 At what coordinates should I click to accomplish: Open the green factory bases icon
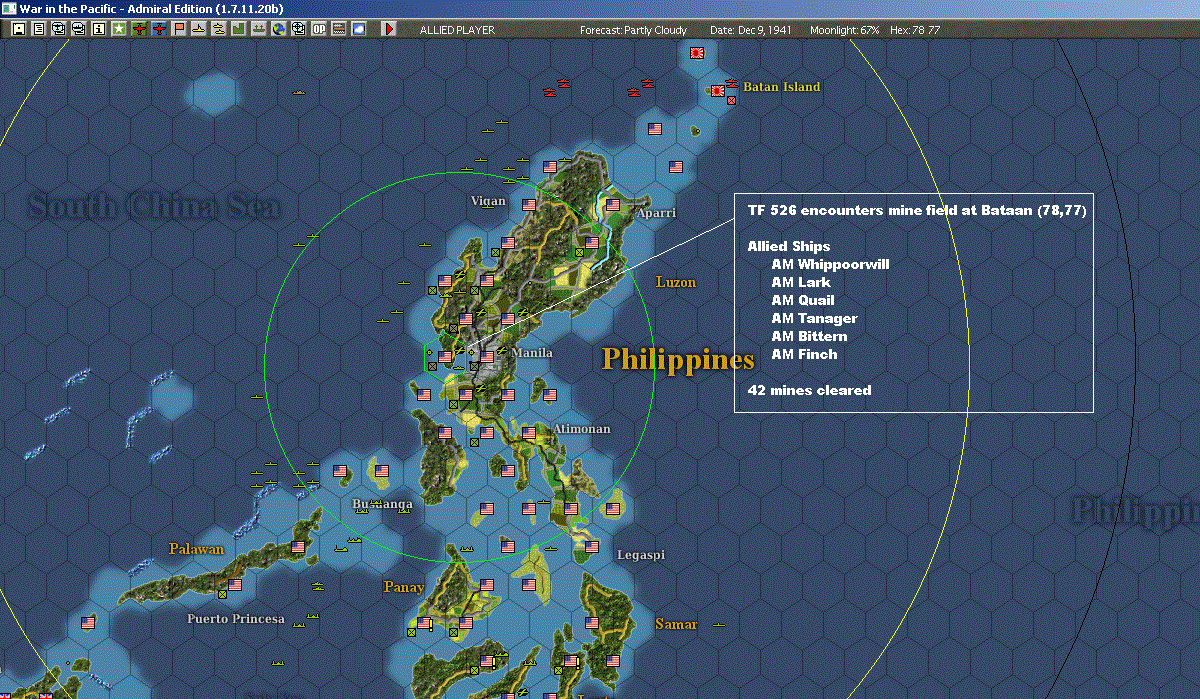238,29
